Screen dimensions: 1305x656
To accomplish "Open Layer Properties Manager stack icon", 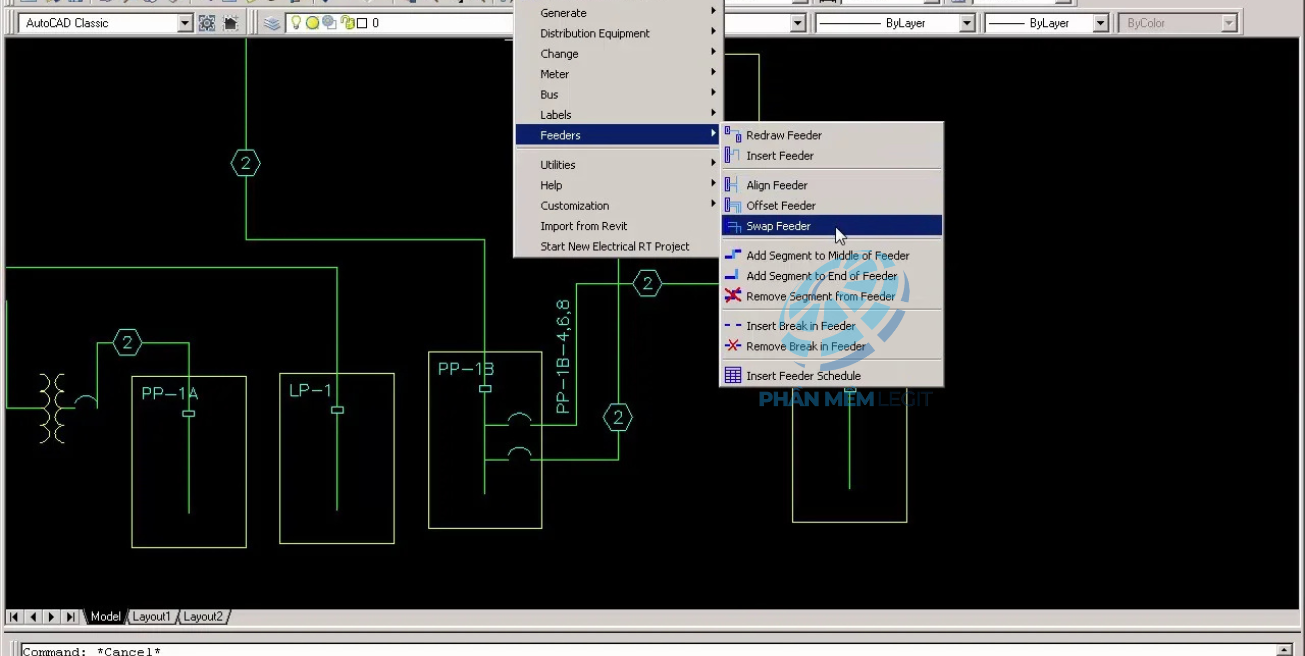I will pyautogui.click(x=273, y=23).
